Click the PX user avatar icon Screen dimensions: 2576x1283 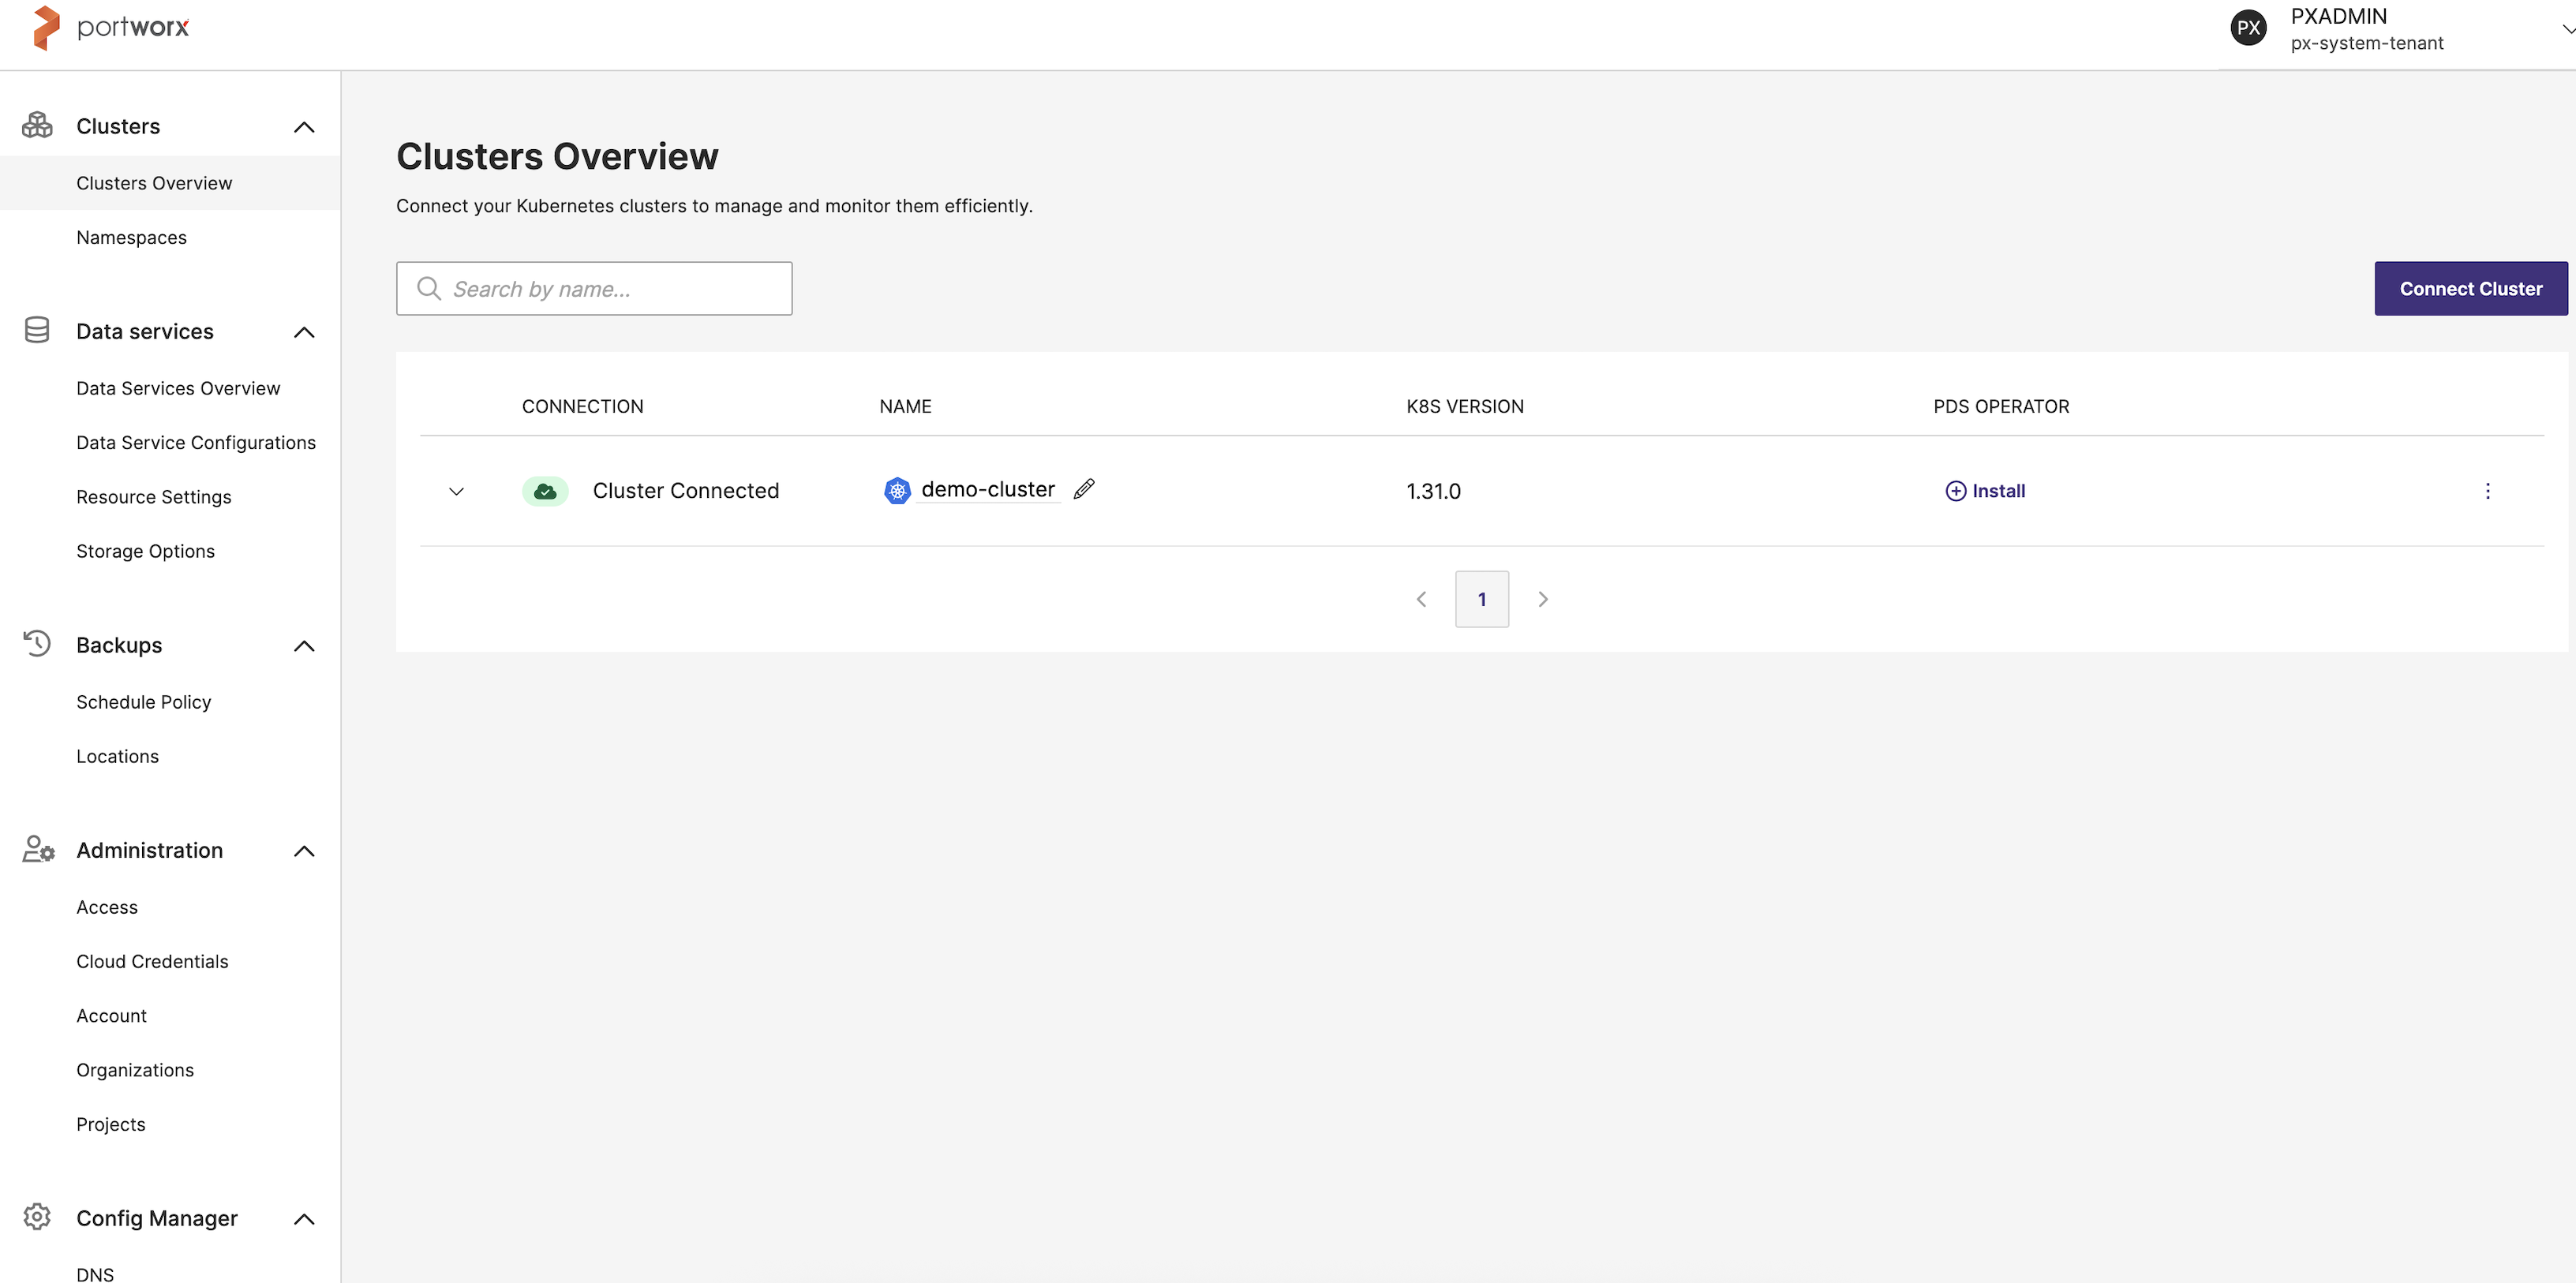pos(2248,28)
